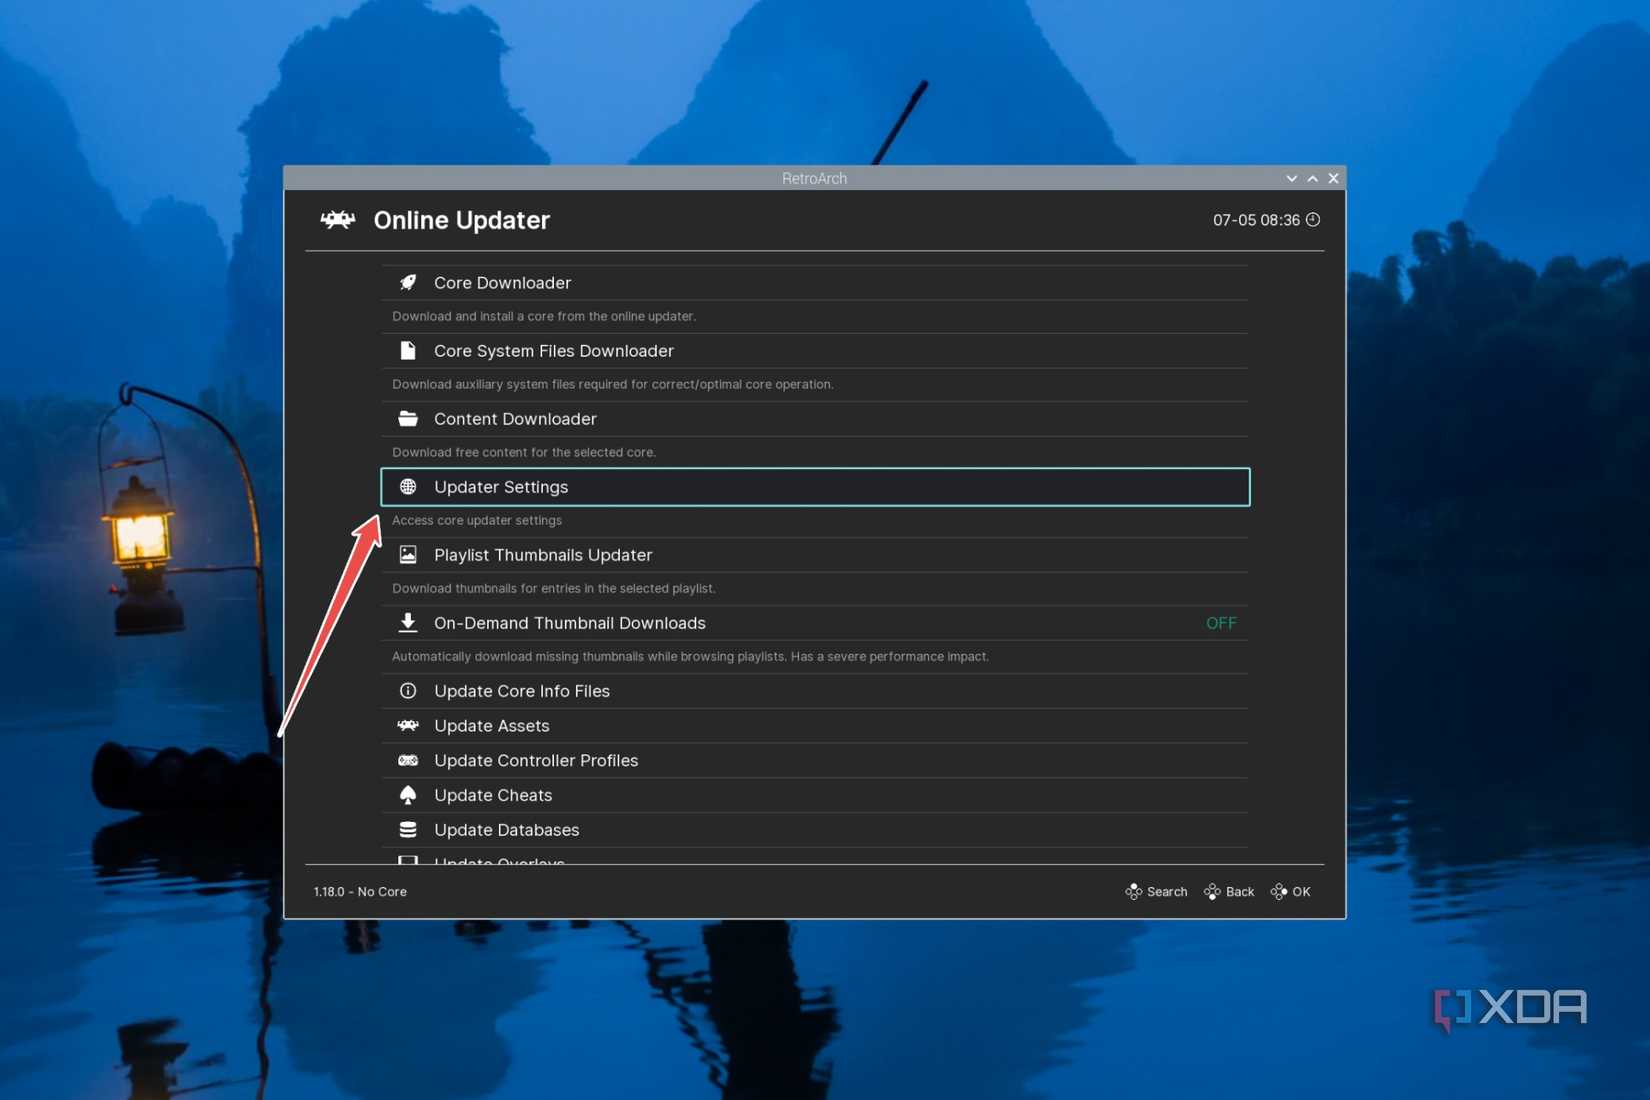The width and height of the screenshot is (1650, 1100).
Task: Click the Core System Files Downloader document icon
Action: coord(408,350)
